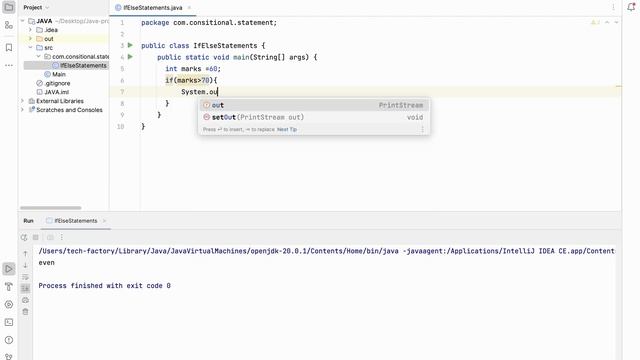Open the Project tool window icon
This screenshot has height=360, width=640.
9,7
